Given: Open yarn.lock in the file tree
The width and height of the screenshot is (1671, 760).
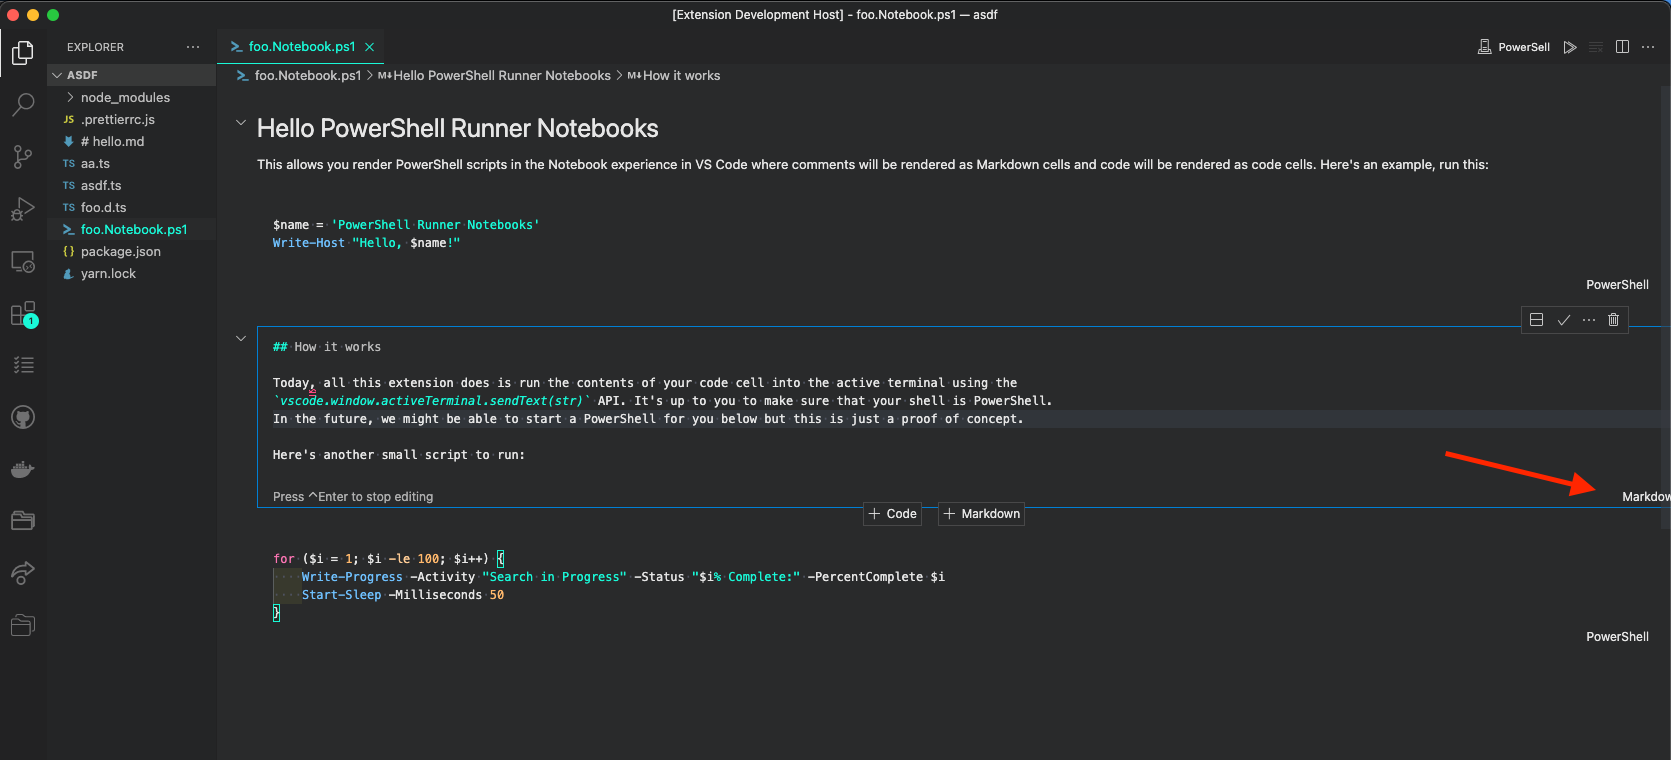Looking at the screenshot, I should pyautogui.click(x=131, y=274).
